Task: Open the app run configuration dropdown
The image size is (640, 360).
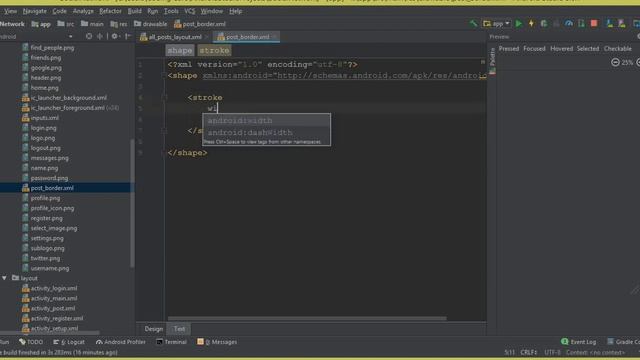Action: coord(497,24)
